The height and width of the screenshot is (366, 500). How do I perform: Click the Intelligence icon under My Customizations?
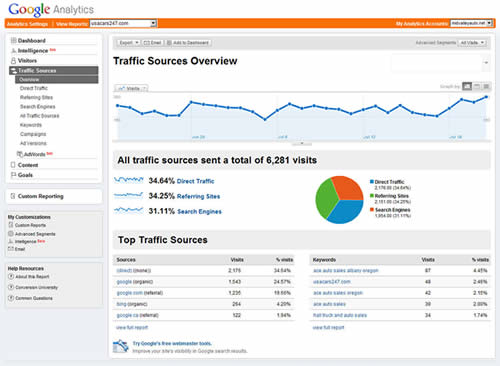point(11,241)
